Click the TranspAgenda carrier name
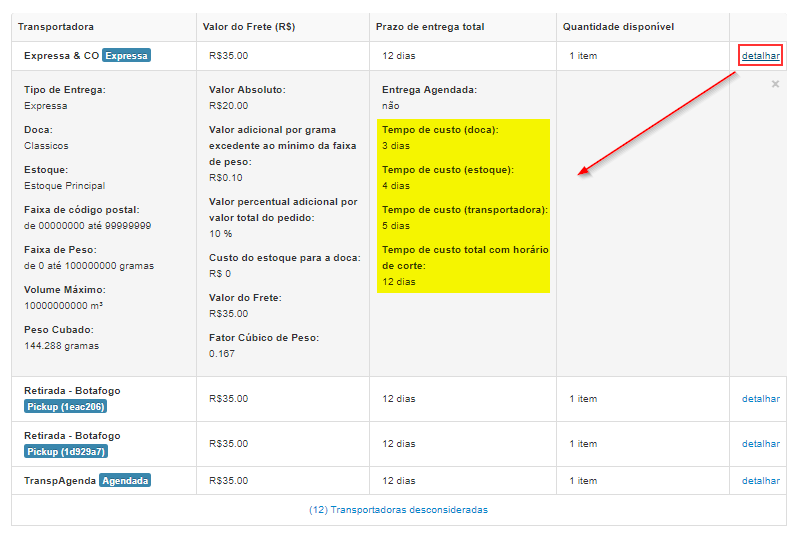Screen dimensions: 800x537 pos(60,481)
